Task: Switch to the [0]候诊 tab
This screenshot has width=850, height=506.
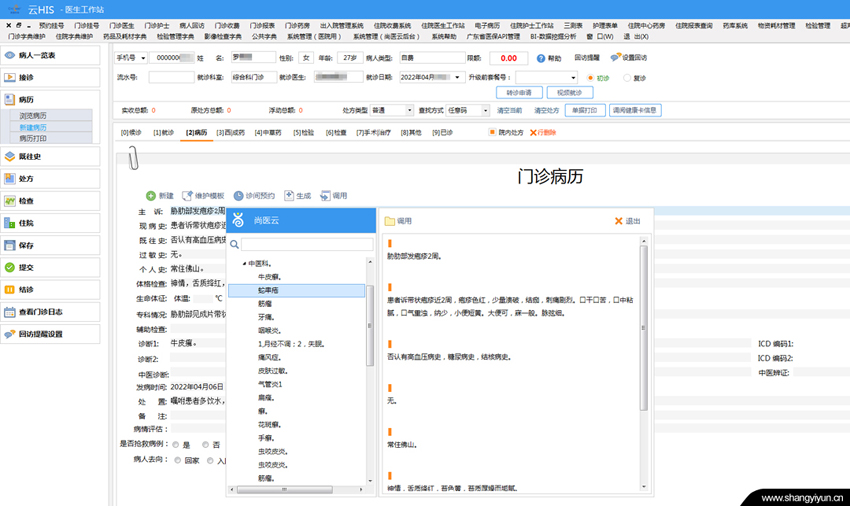Action: coord(131,133)
